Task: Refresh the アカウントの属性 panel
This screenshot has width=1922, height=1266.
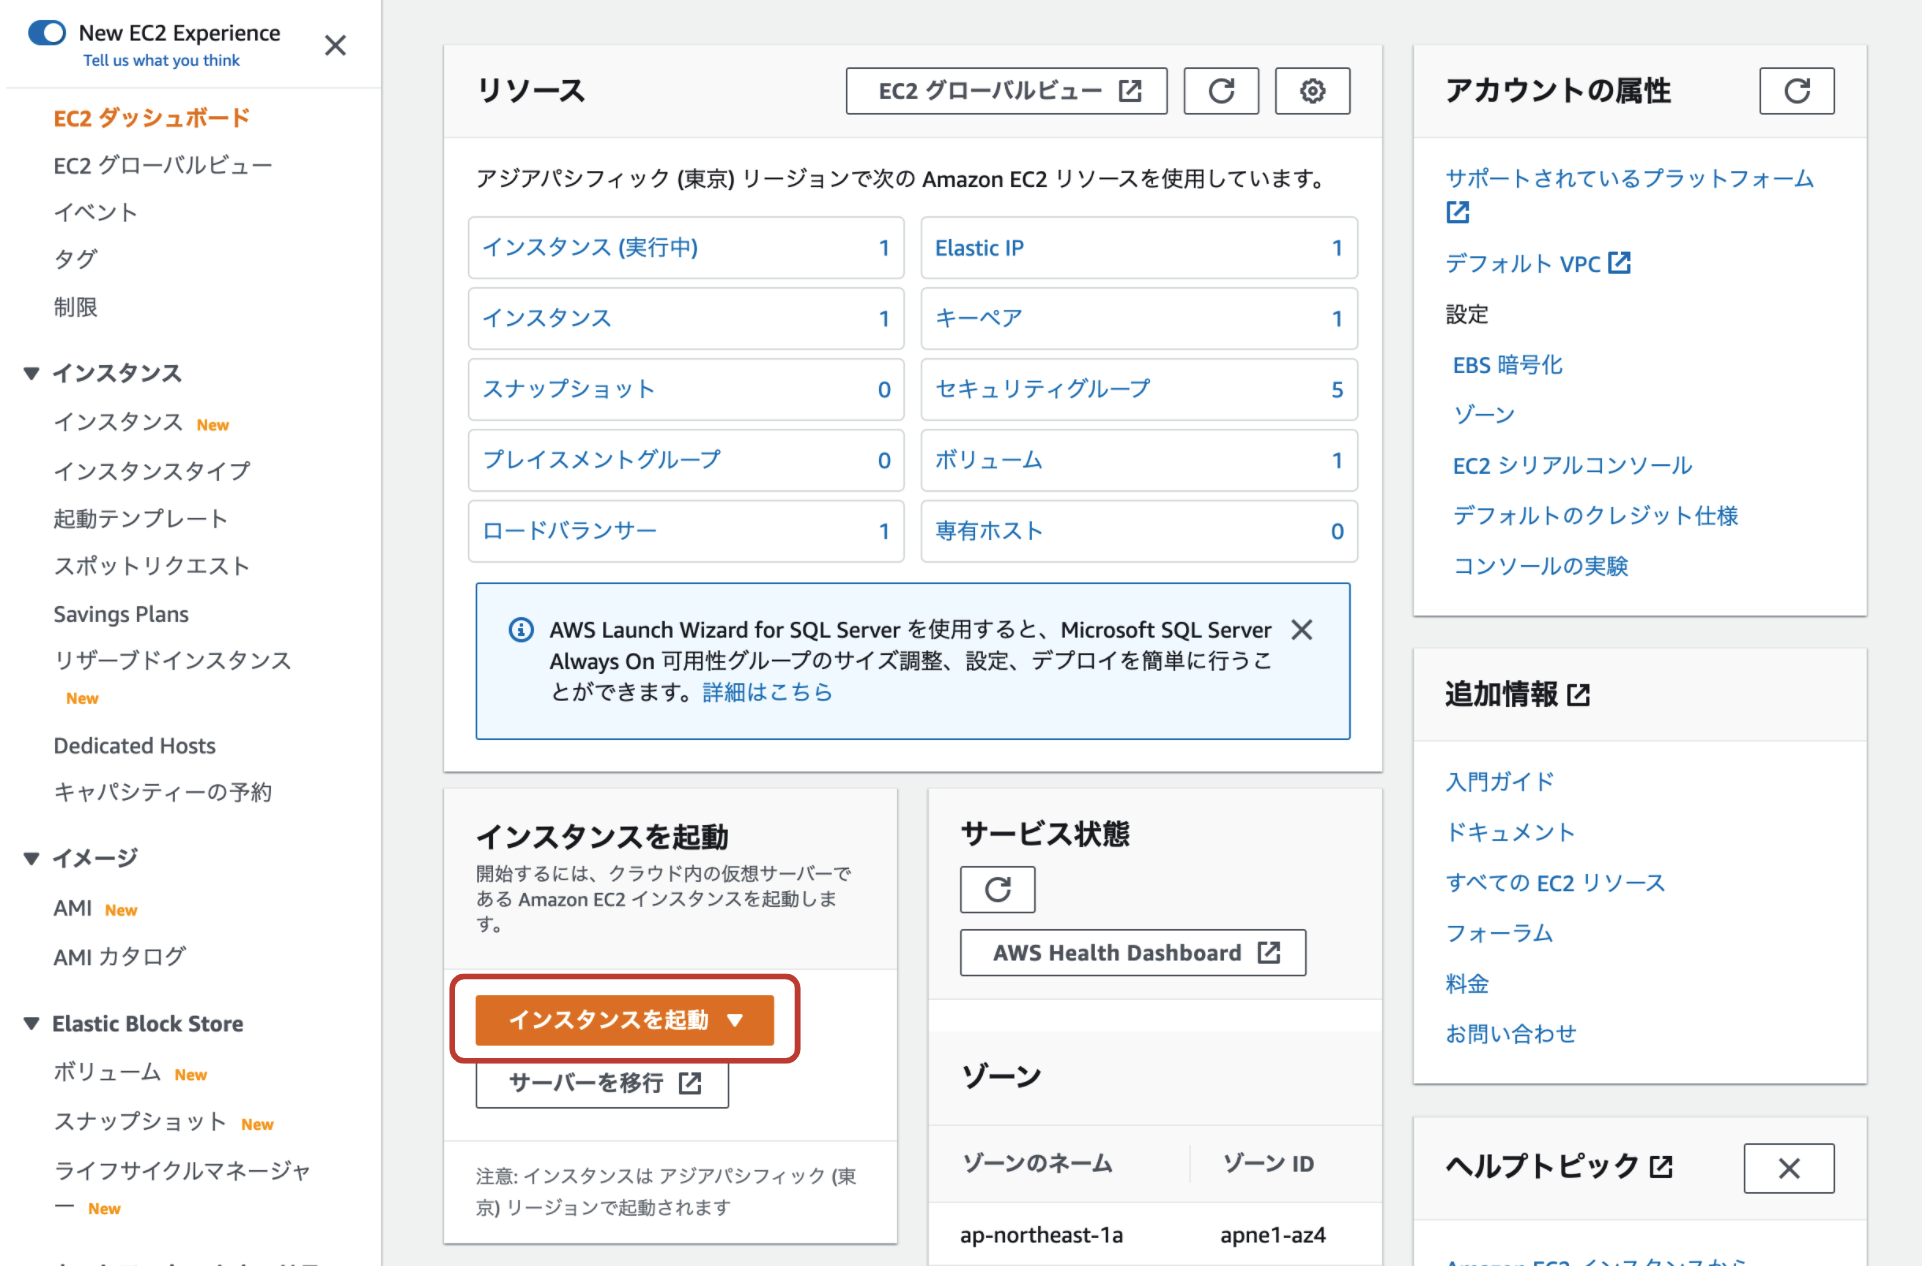Action: click(1796, 90)
